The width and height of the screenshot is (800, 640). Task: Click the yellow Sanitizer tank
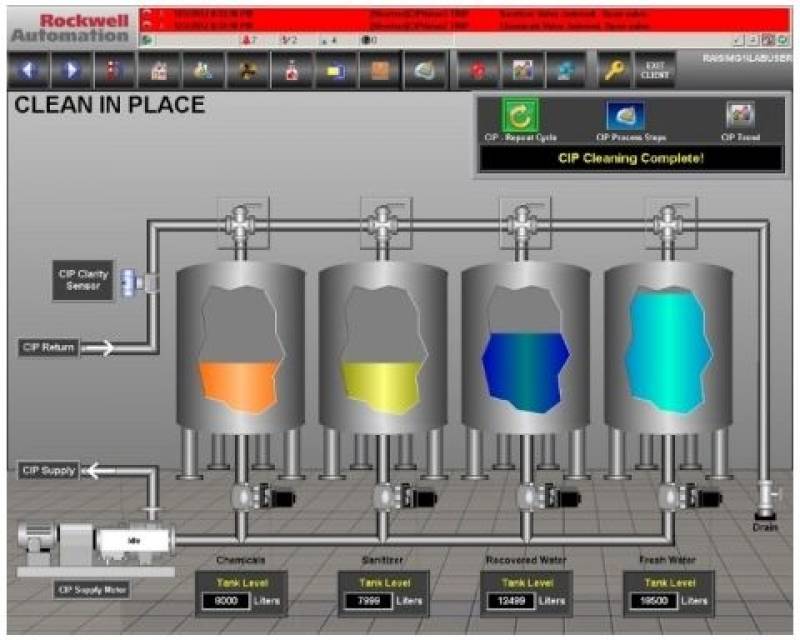383,347
